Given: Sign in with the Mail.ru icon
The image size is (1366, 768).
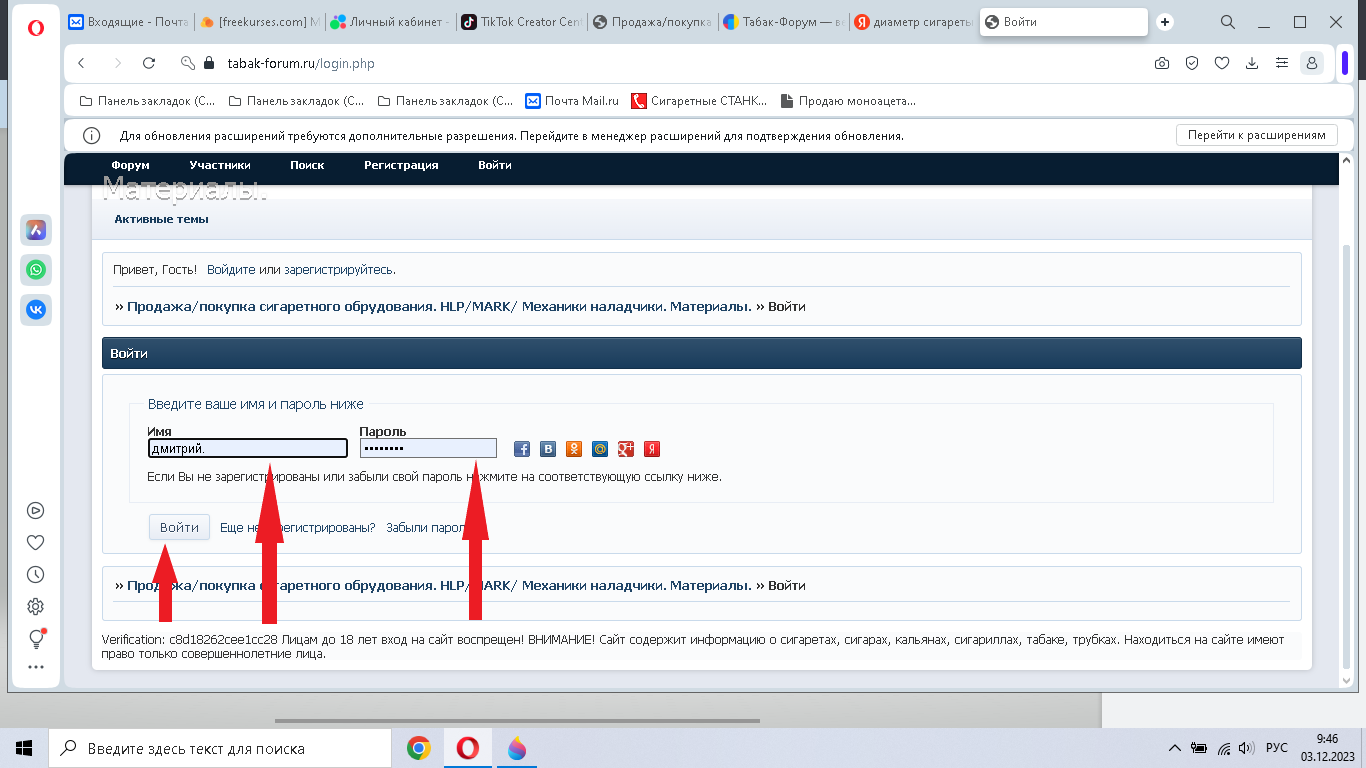Looking at the screenshot, I should tap(599, 448).
